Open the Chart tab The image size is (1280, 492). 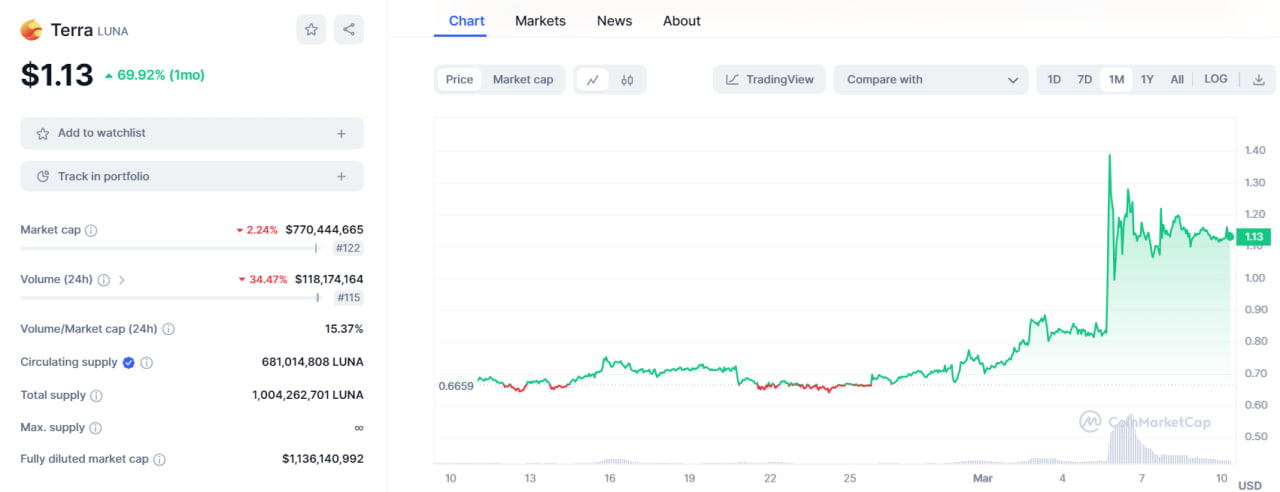467,21
